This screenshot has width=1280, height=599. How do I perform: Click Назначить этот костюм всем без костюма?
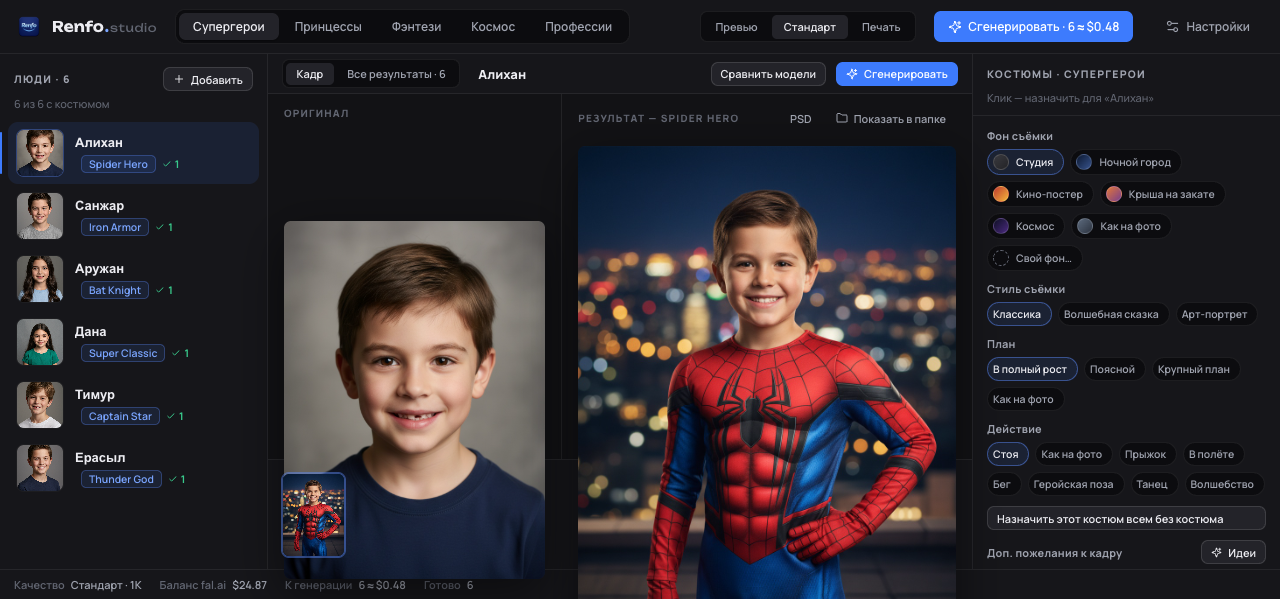1126,518
